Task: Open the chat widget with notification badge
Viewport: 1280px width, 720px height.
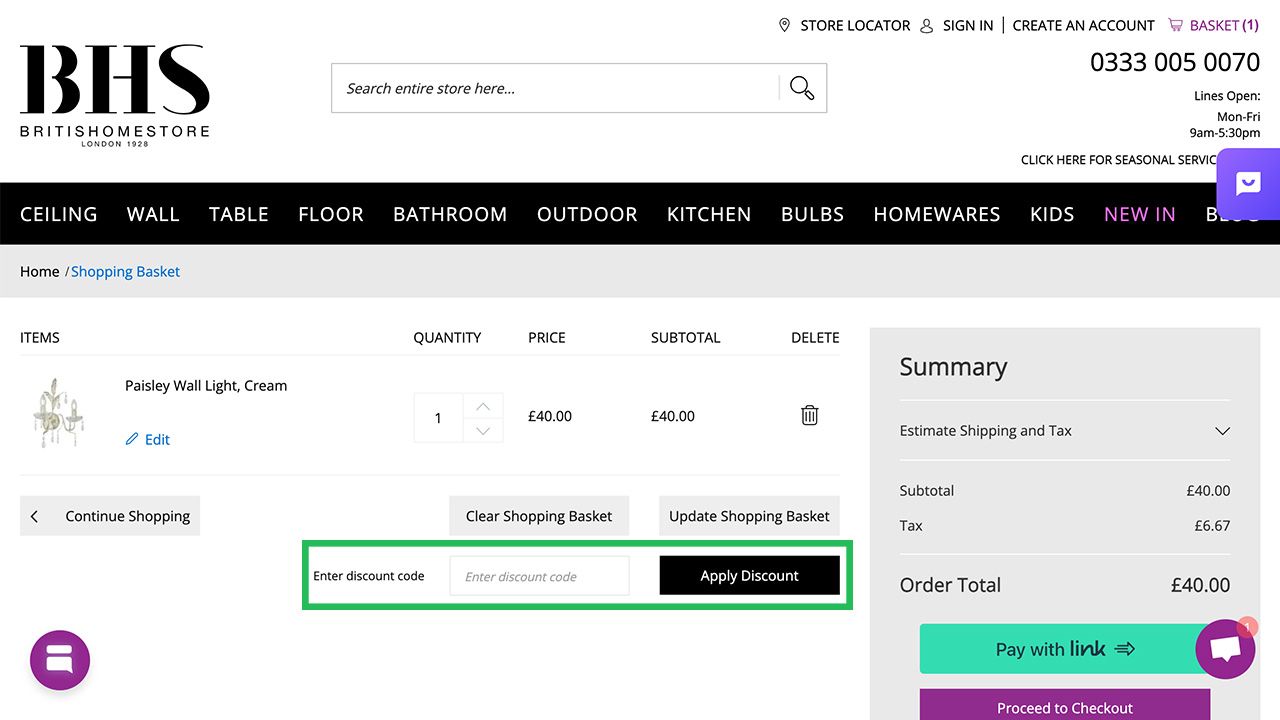Action: click(1225, 649)
